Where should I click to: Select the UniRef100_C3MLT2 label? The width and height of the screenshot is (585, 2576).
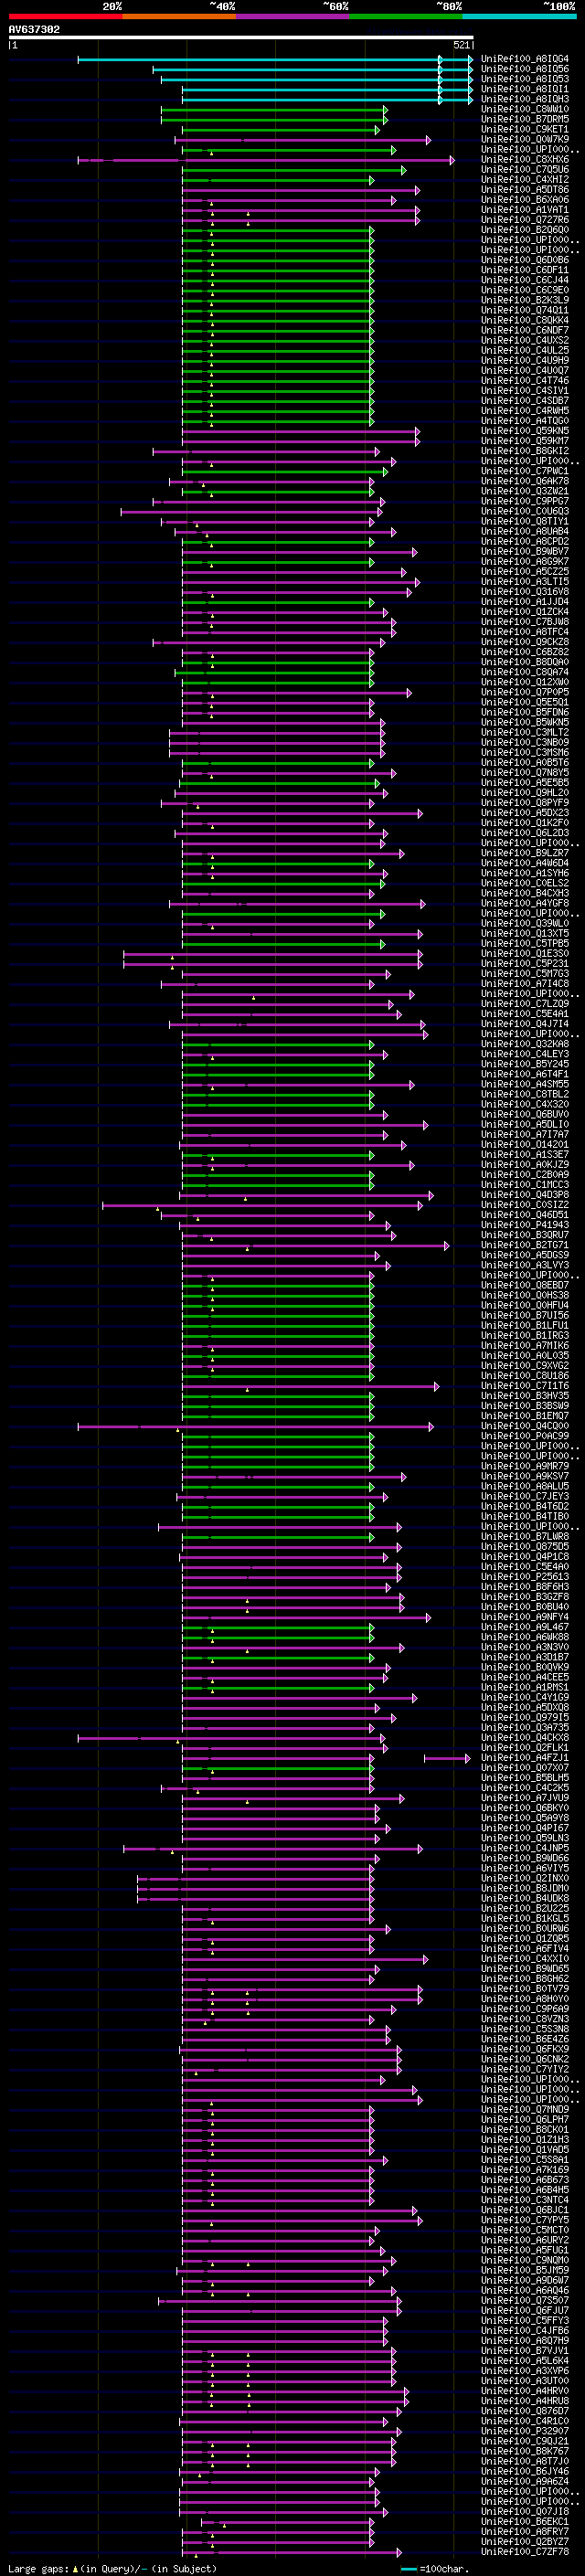[x=525, y=732]
